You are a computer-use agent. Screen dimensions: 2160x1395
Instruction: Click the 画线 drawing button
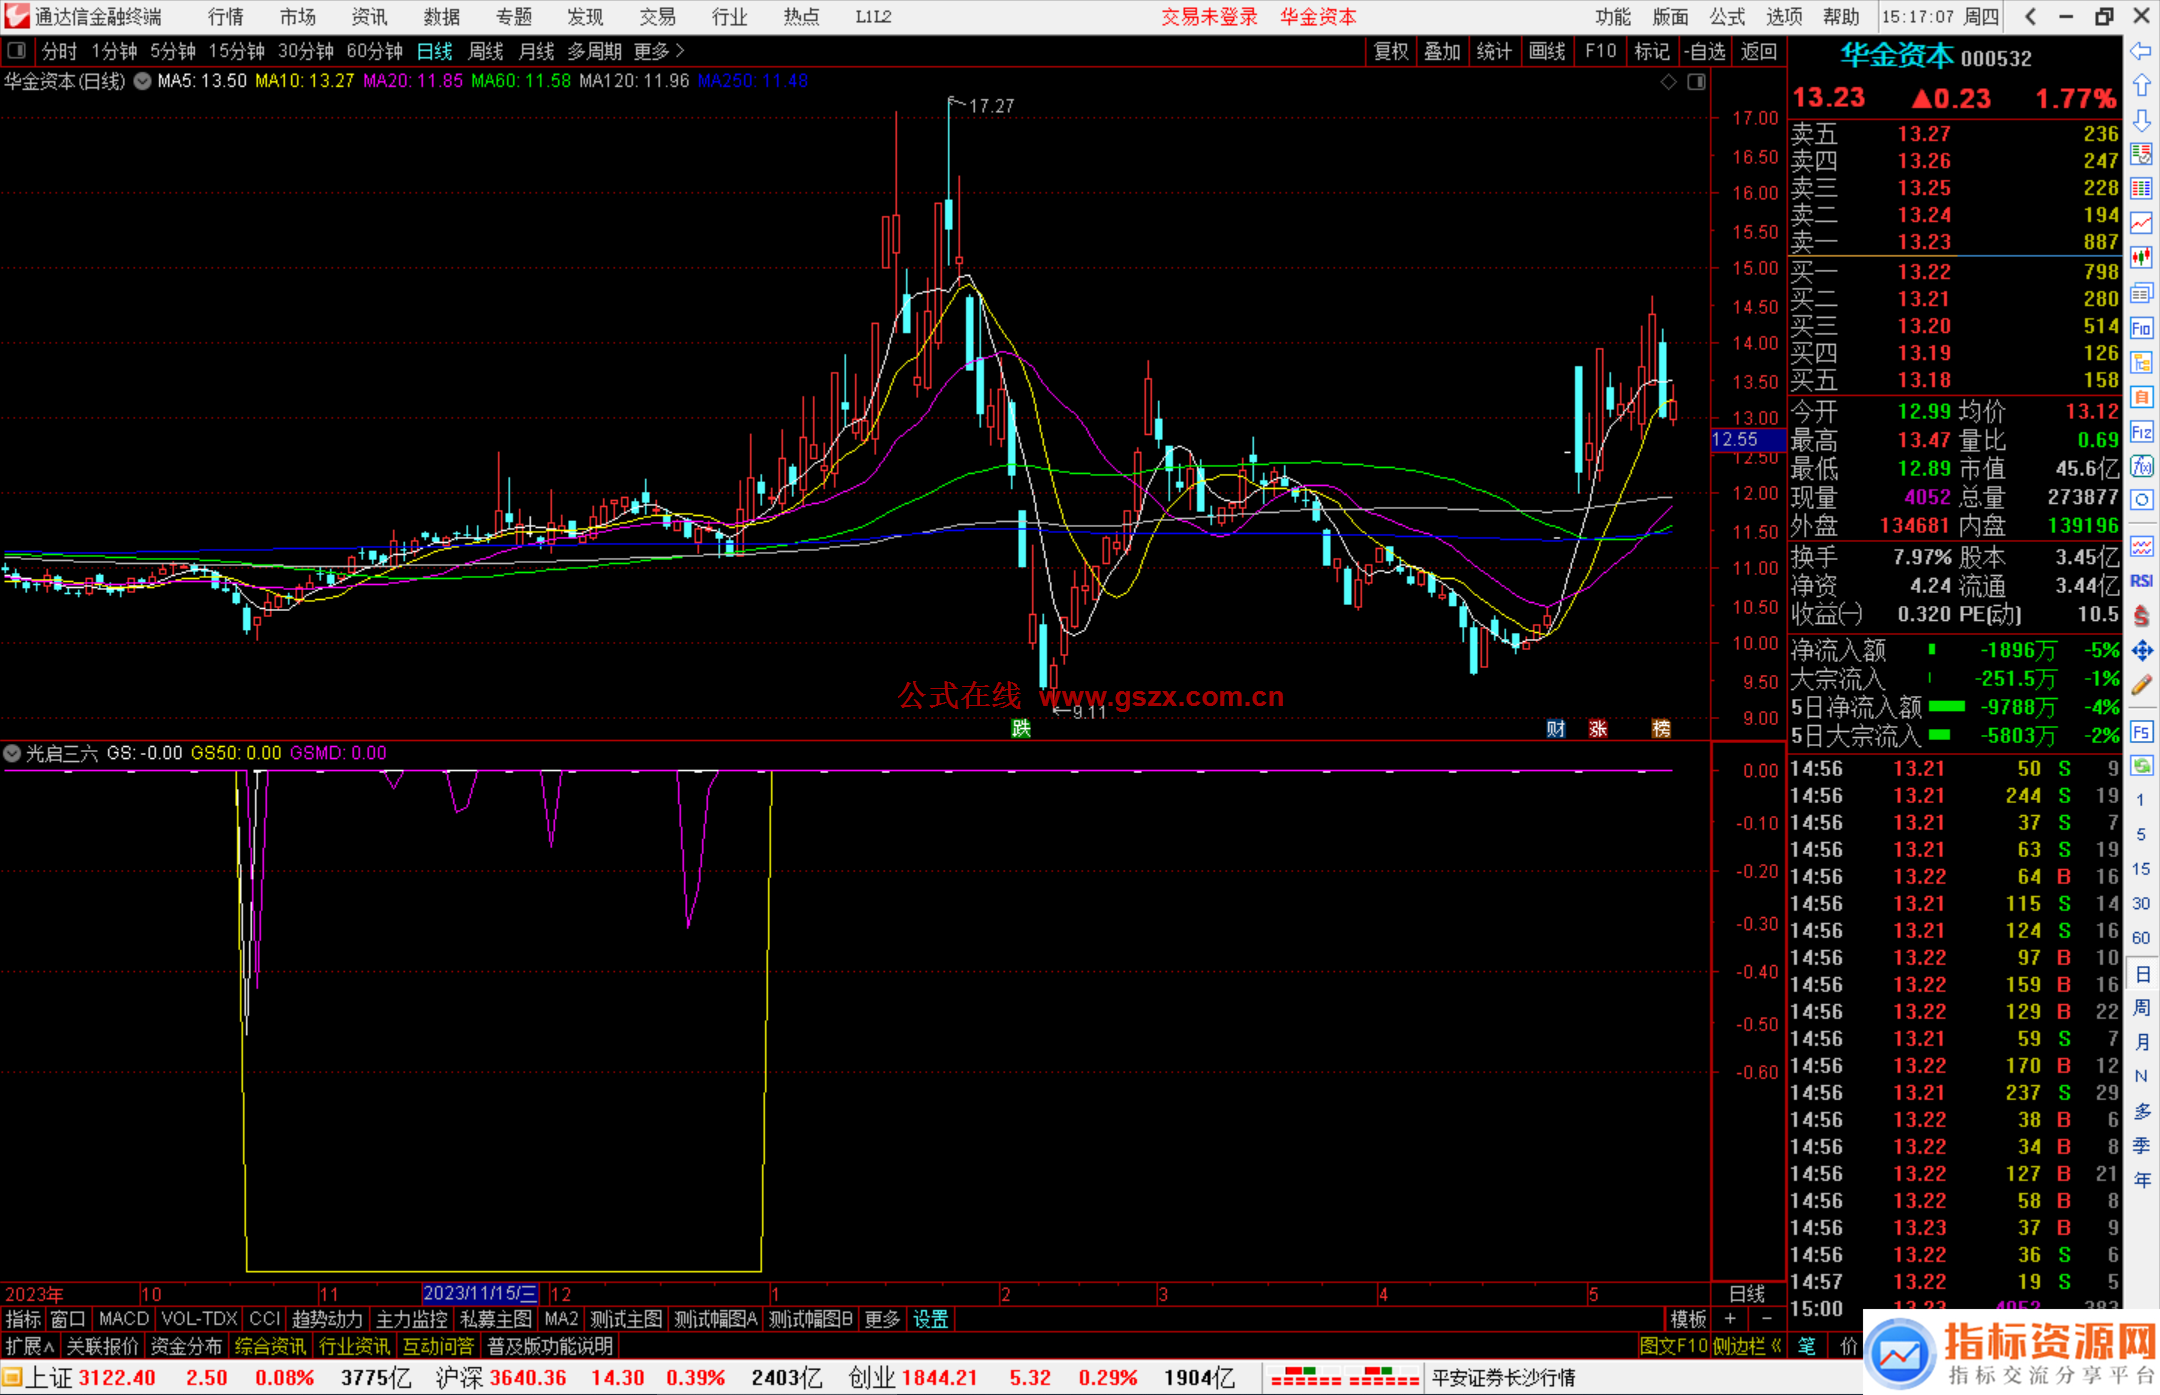(x=1547, y=51)
